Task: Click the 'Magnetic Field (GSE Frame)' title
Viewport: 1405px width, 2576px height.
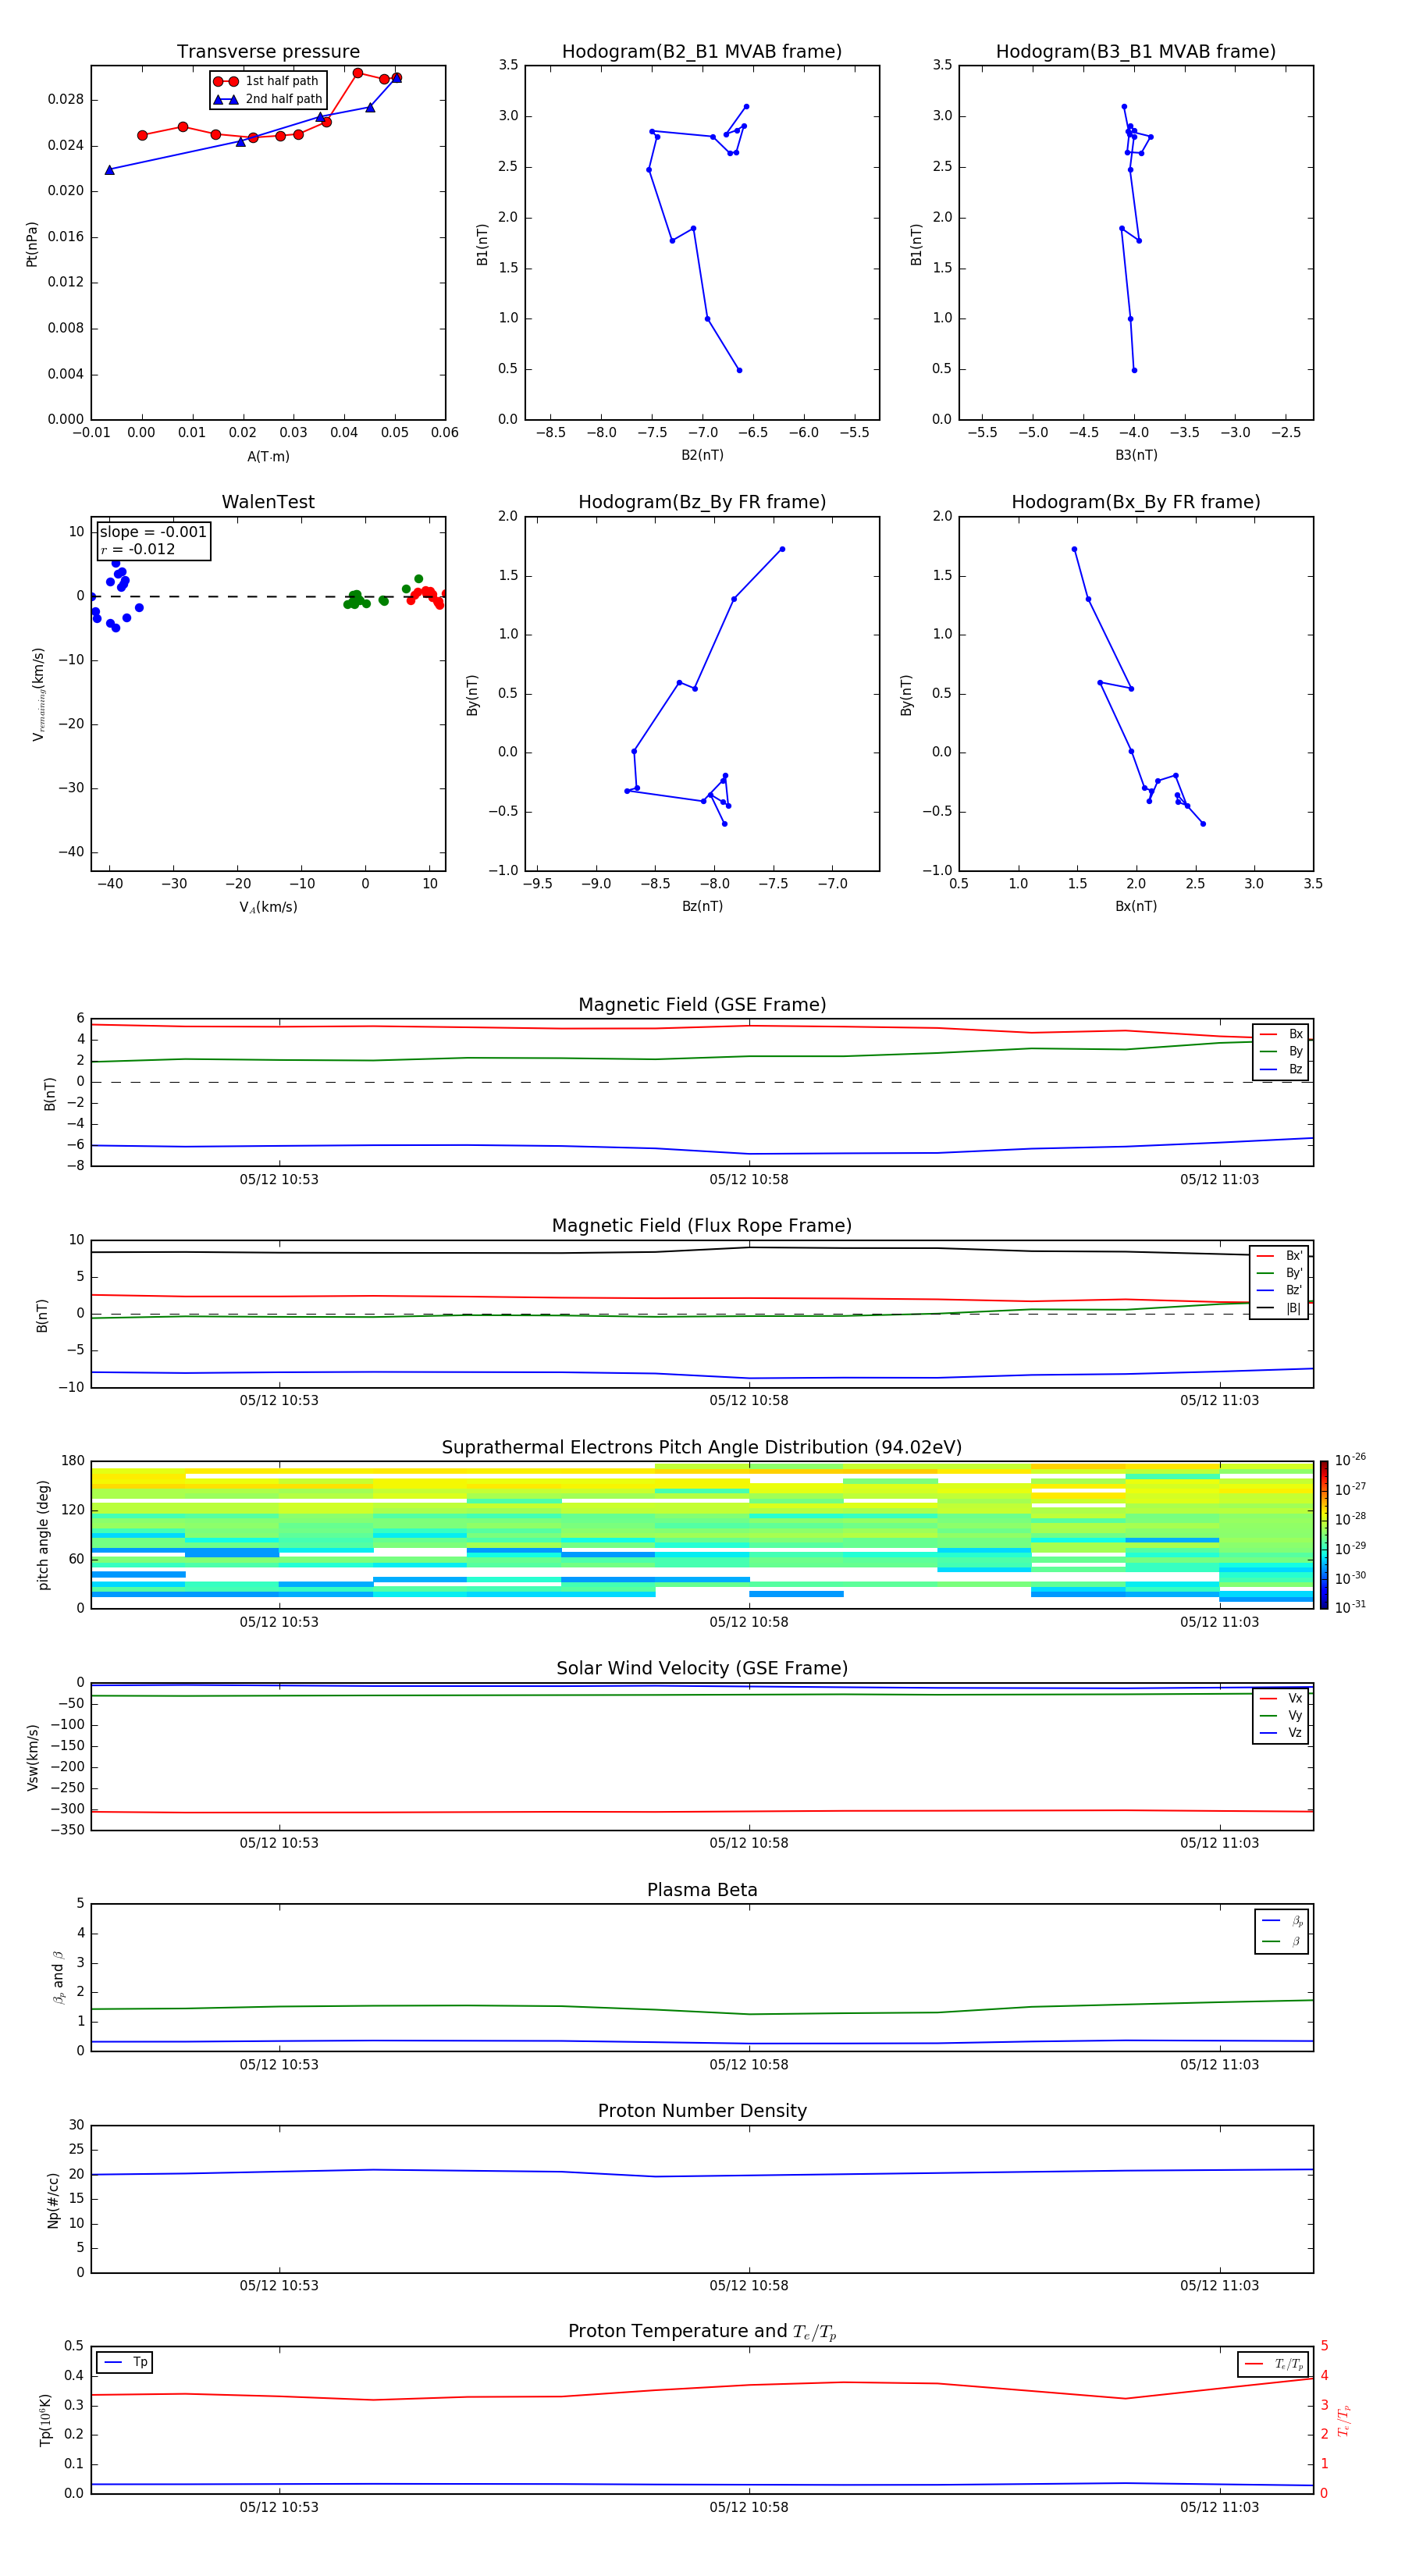Action: (x=702, y=1005)
